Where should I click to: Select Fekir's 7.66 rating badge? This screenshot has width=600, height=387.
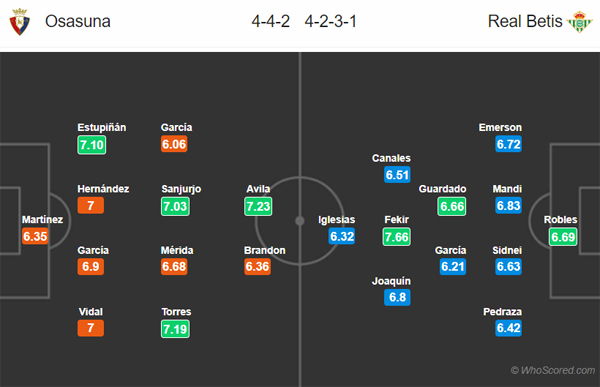click(397, 237)
